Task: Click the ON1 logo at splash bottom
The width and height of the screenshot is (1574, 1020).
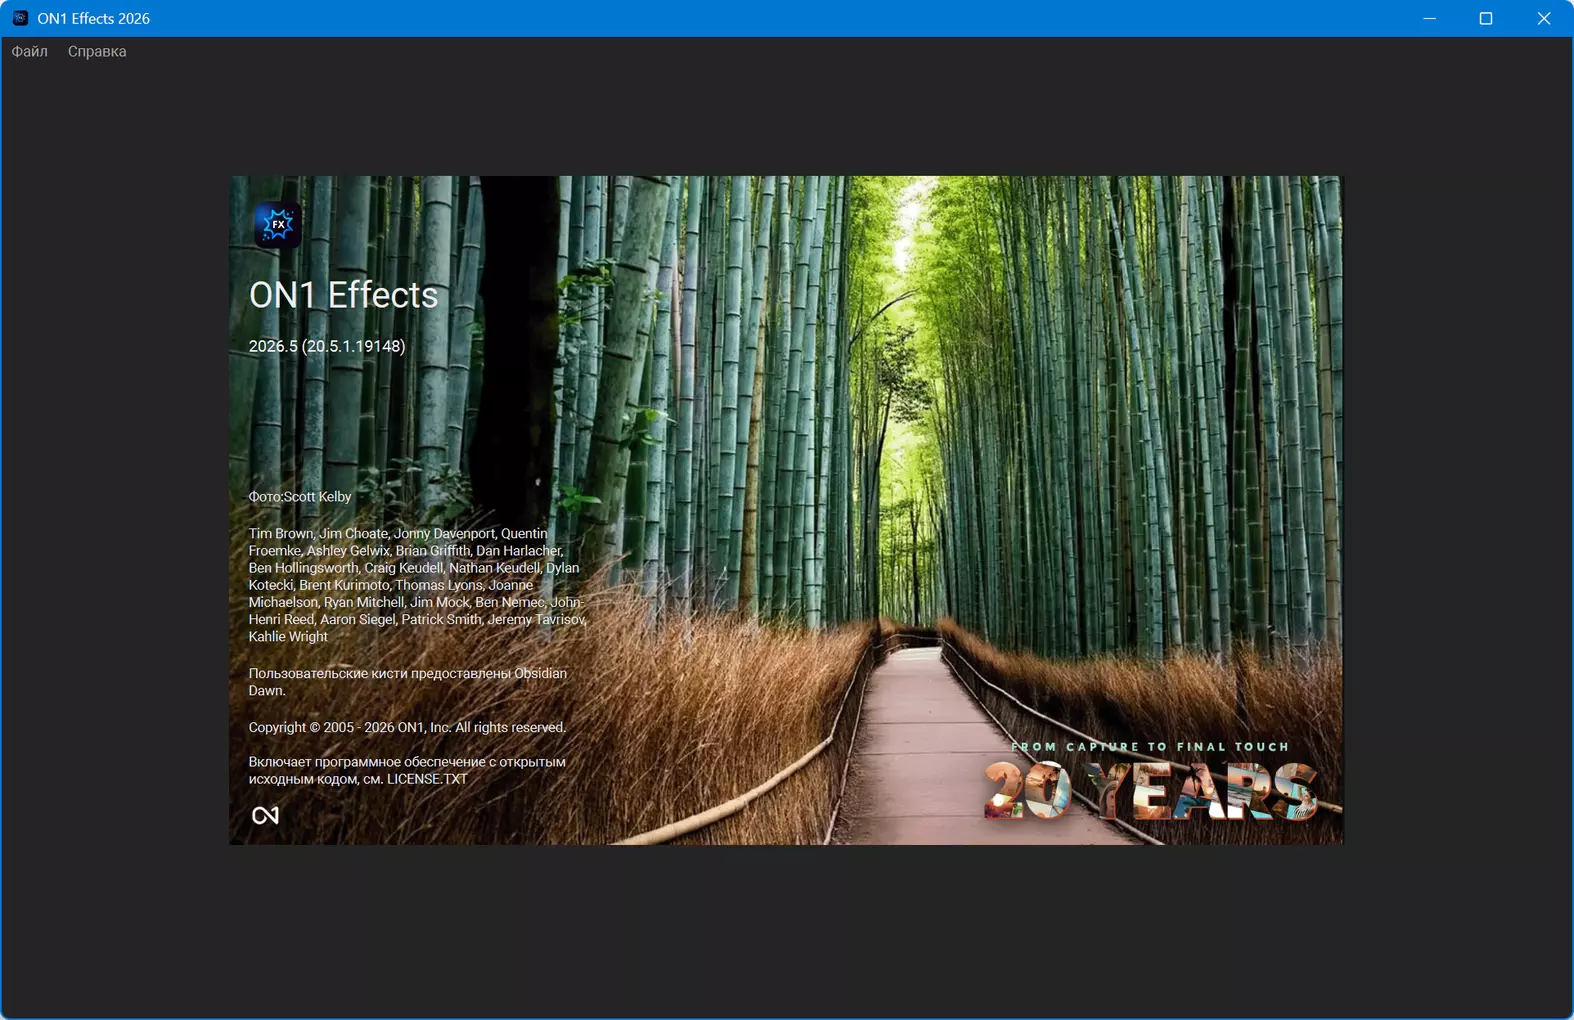Action: (265, 815)
